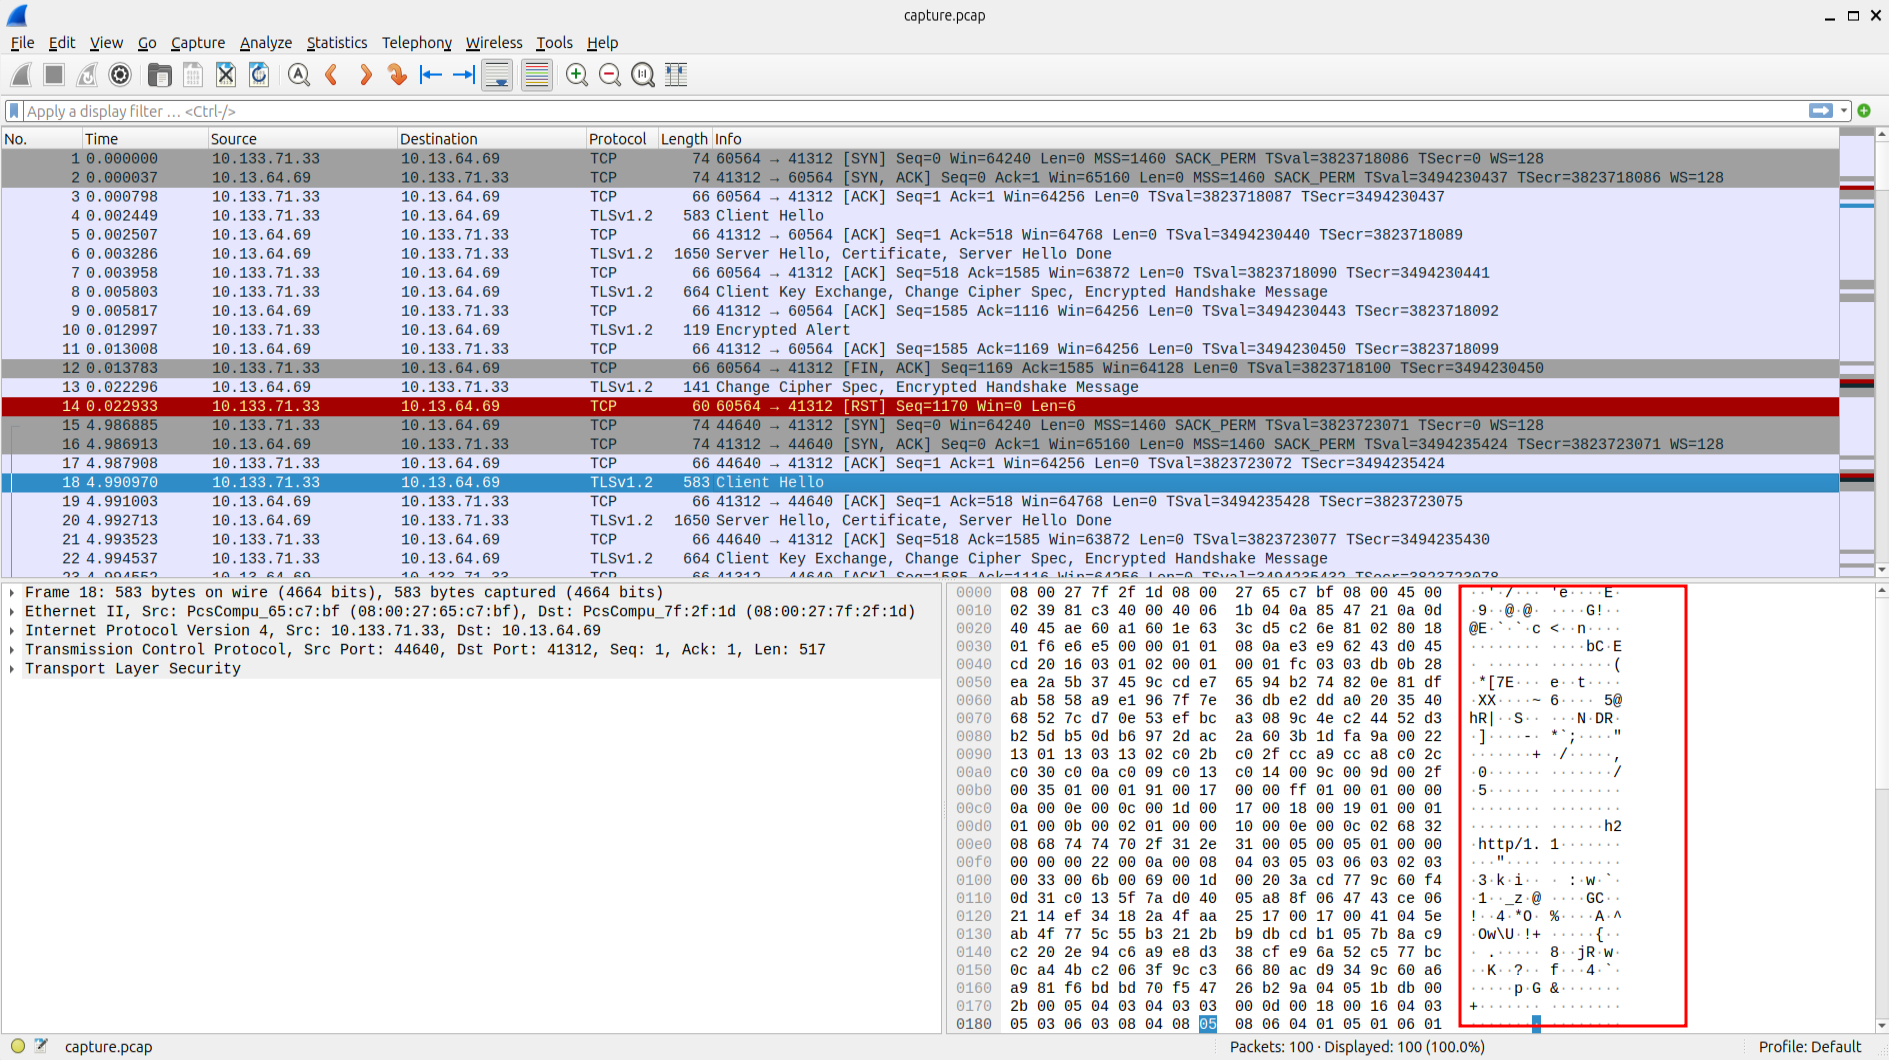Zoom in main window text
Screen dimensions: 1889x1060
click(x=577, y=75)
